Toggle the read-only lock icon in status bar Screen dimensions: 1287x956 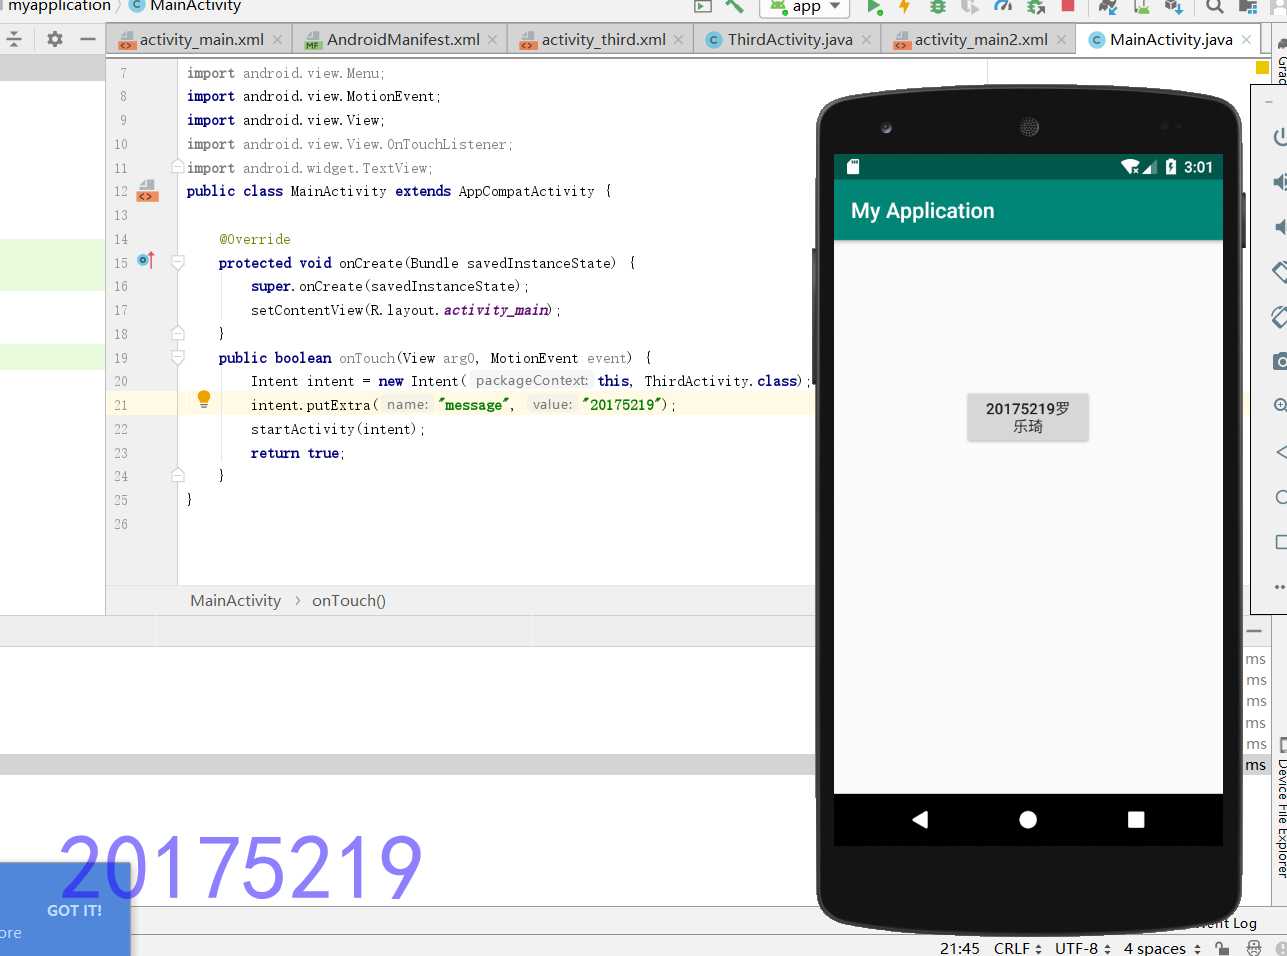click(1221, 948)
